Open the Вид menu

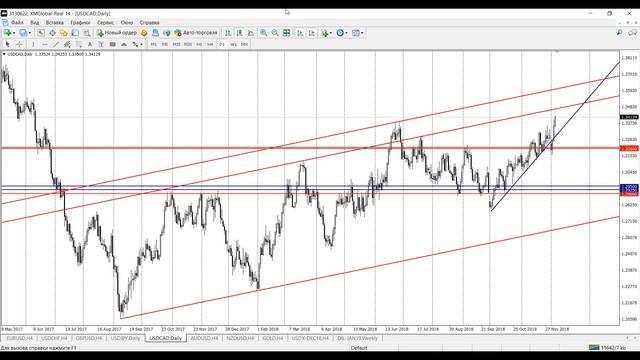point(35,22)
